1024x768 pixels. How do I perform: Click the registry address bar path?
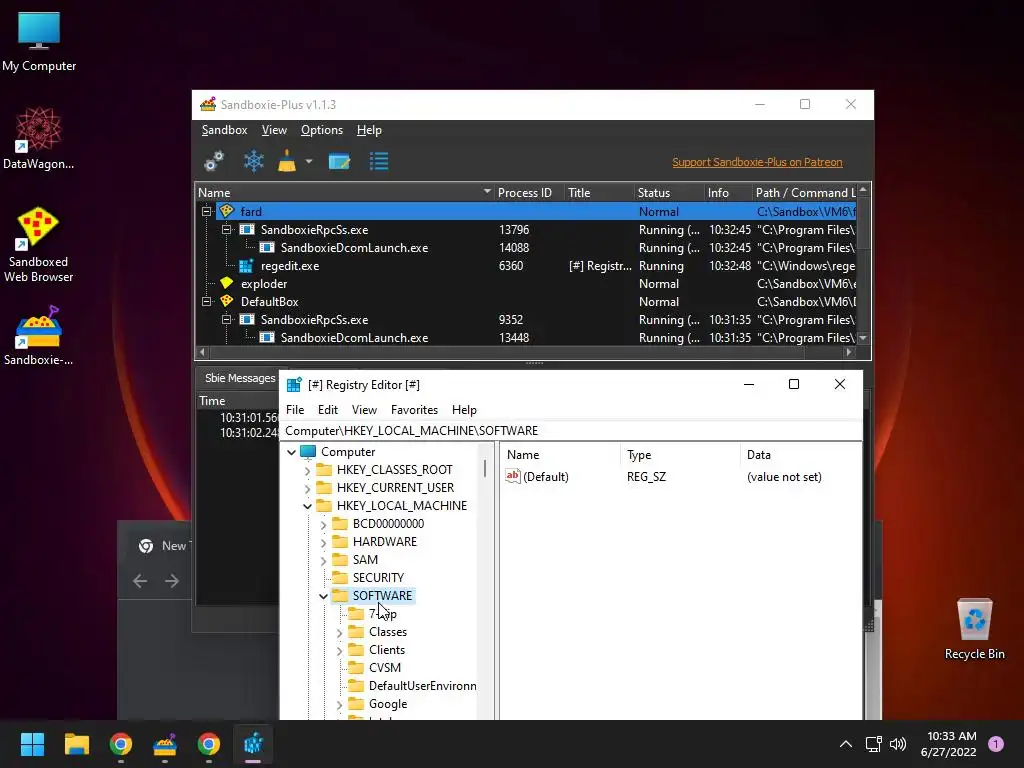tap(572, 431)
